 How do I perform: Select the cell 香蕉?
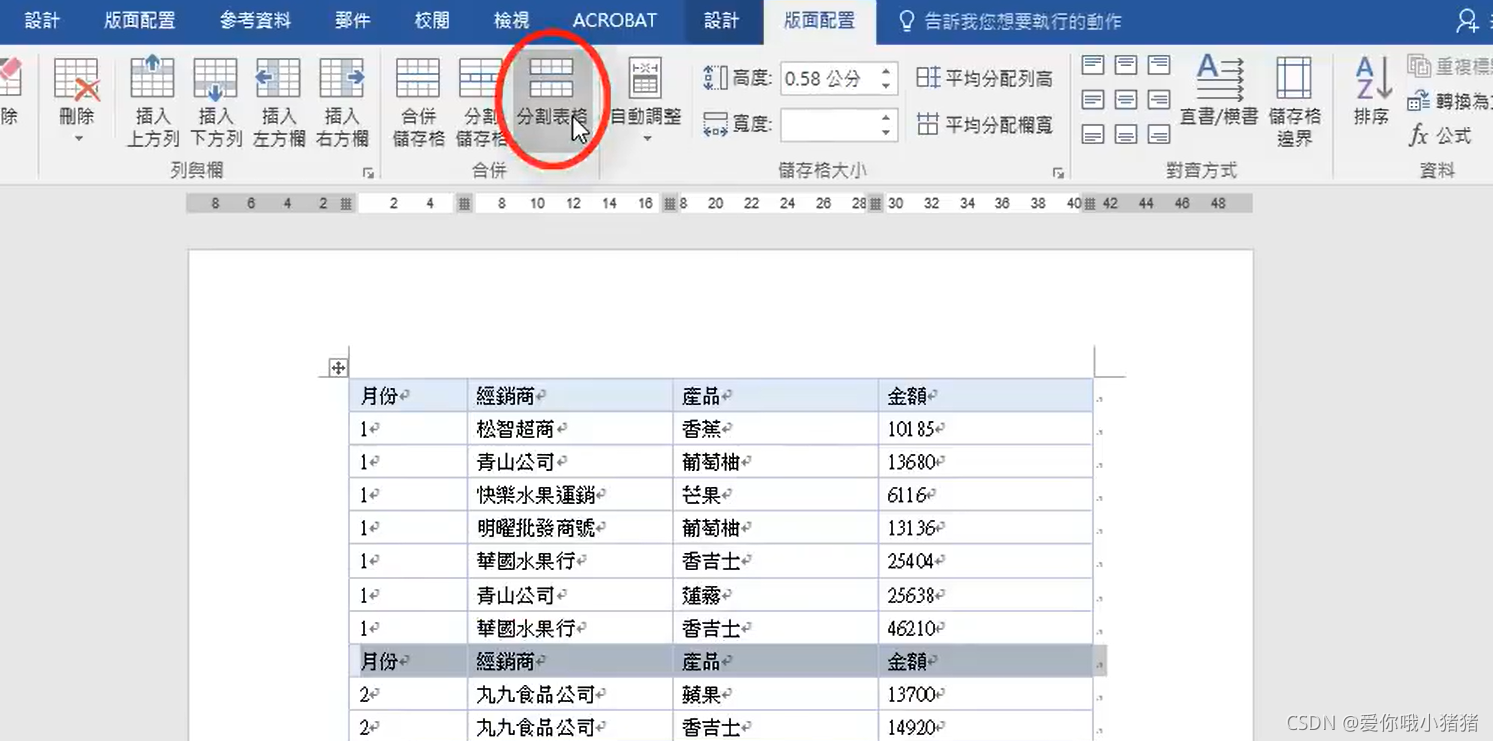click(x=776, y=429)
